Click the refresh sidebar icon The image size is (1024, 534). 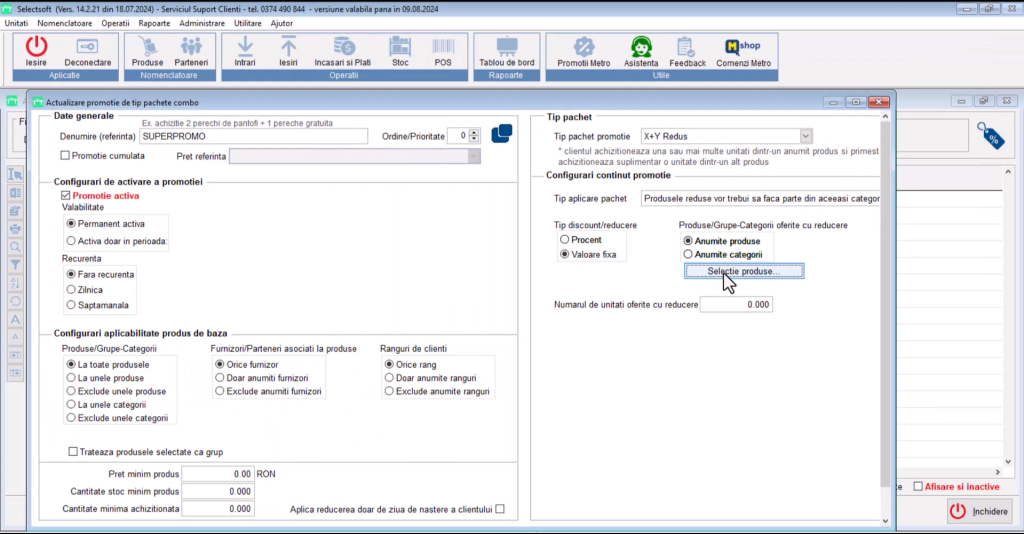tap(15, 302)
